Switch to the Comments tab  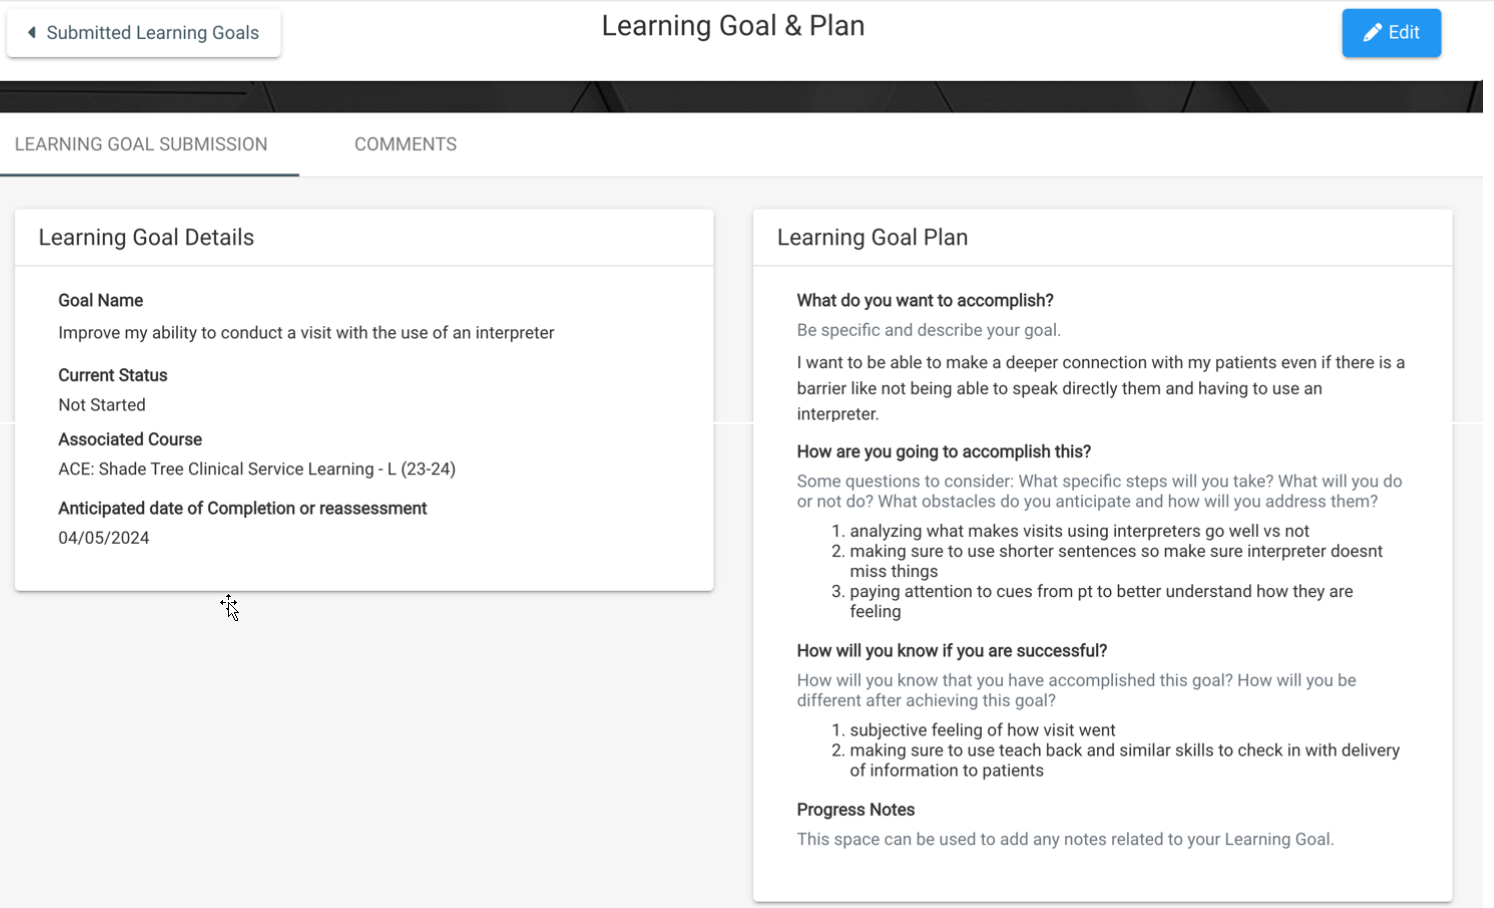405,144
